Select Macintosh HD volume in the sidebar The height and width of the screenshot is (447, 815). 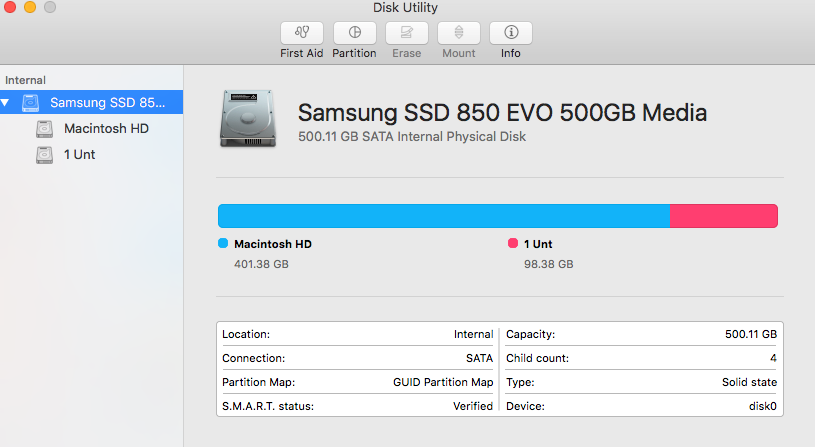tap(106, 128)
